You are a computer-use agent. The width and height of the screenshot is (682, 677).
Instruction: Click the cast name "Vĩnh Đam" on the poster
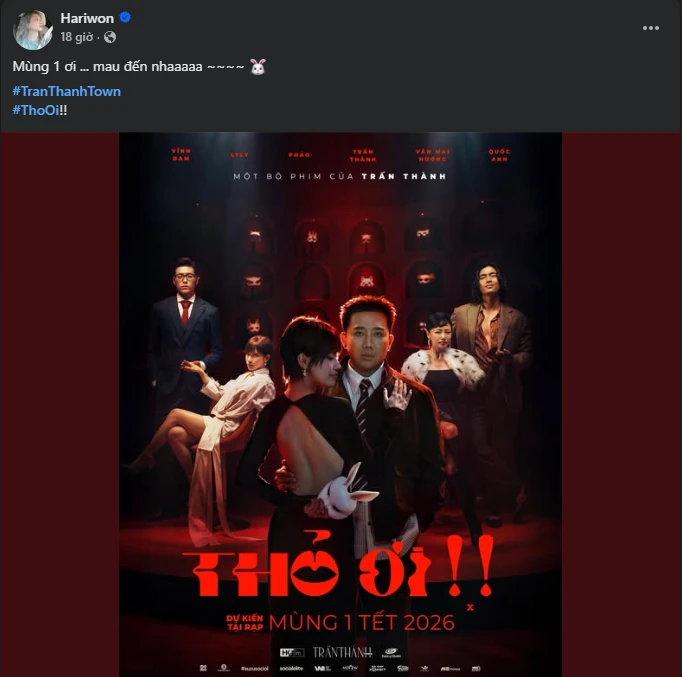(181, 153)
